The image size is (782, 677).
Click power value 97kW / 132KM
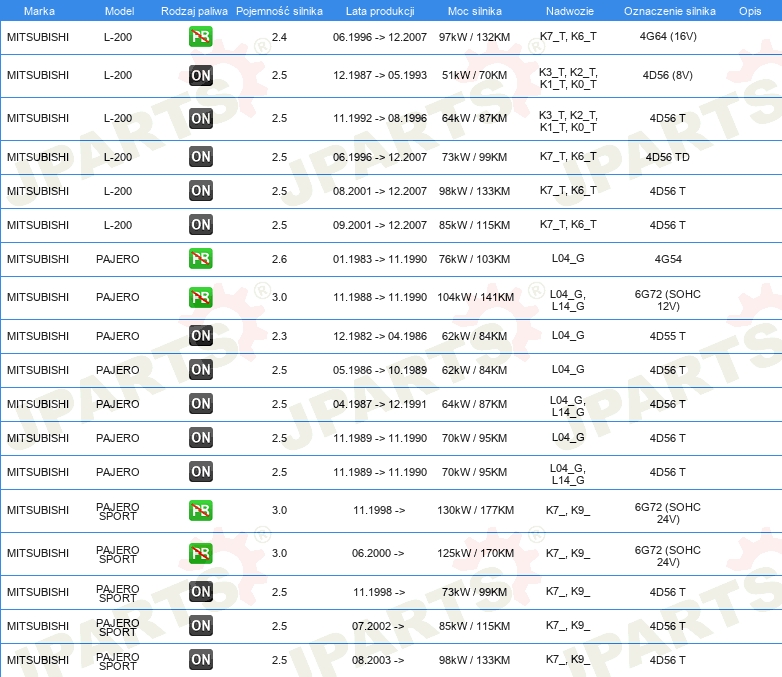pos(474,37)
